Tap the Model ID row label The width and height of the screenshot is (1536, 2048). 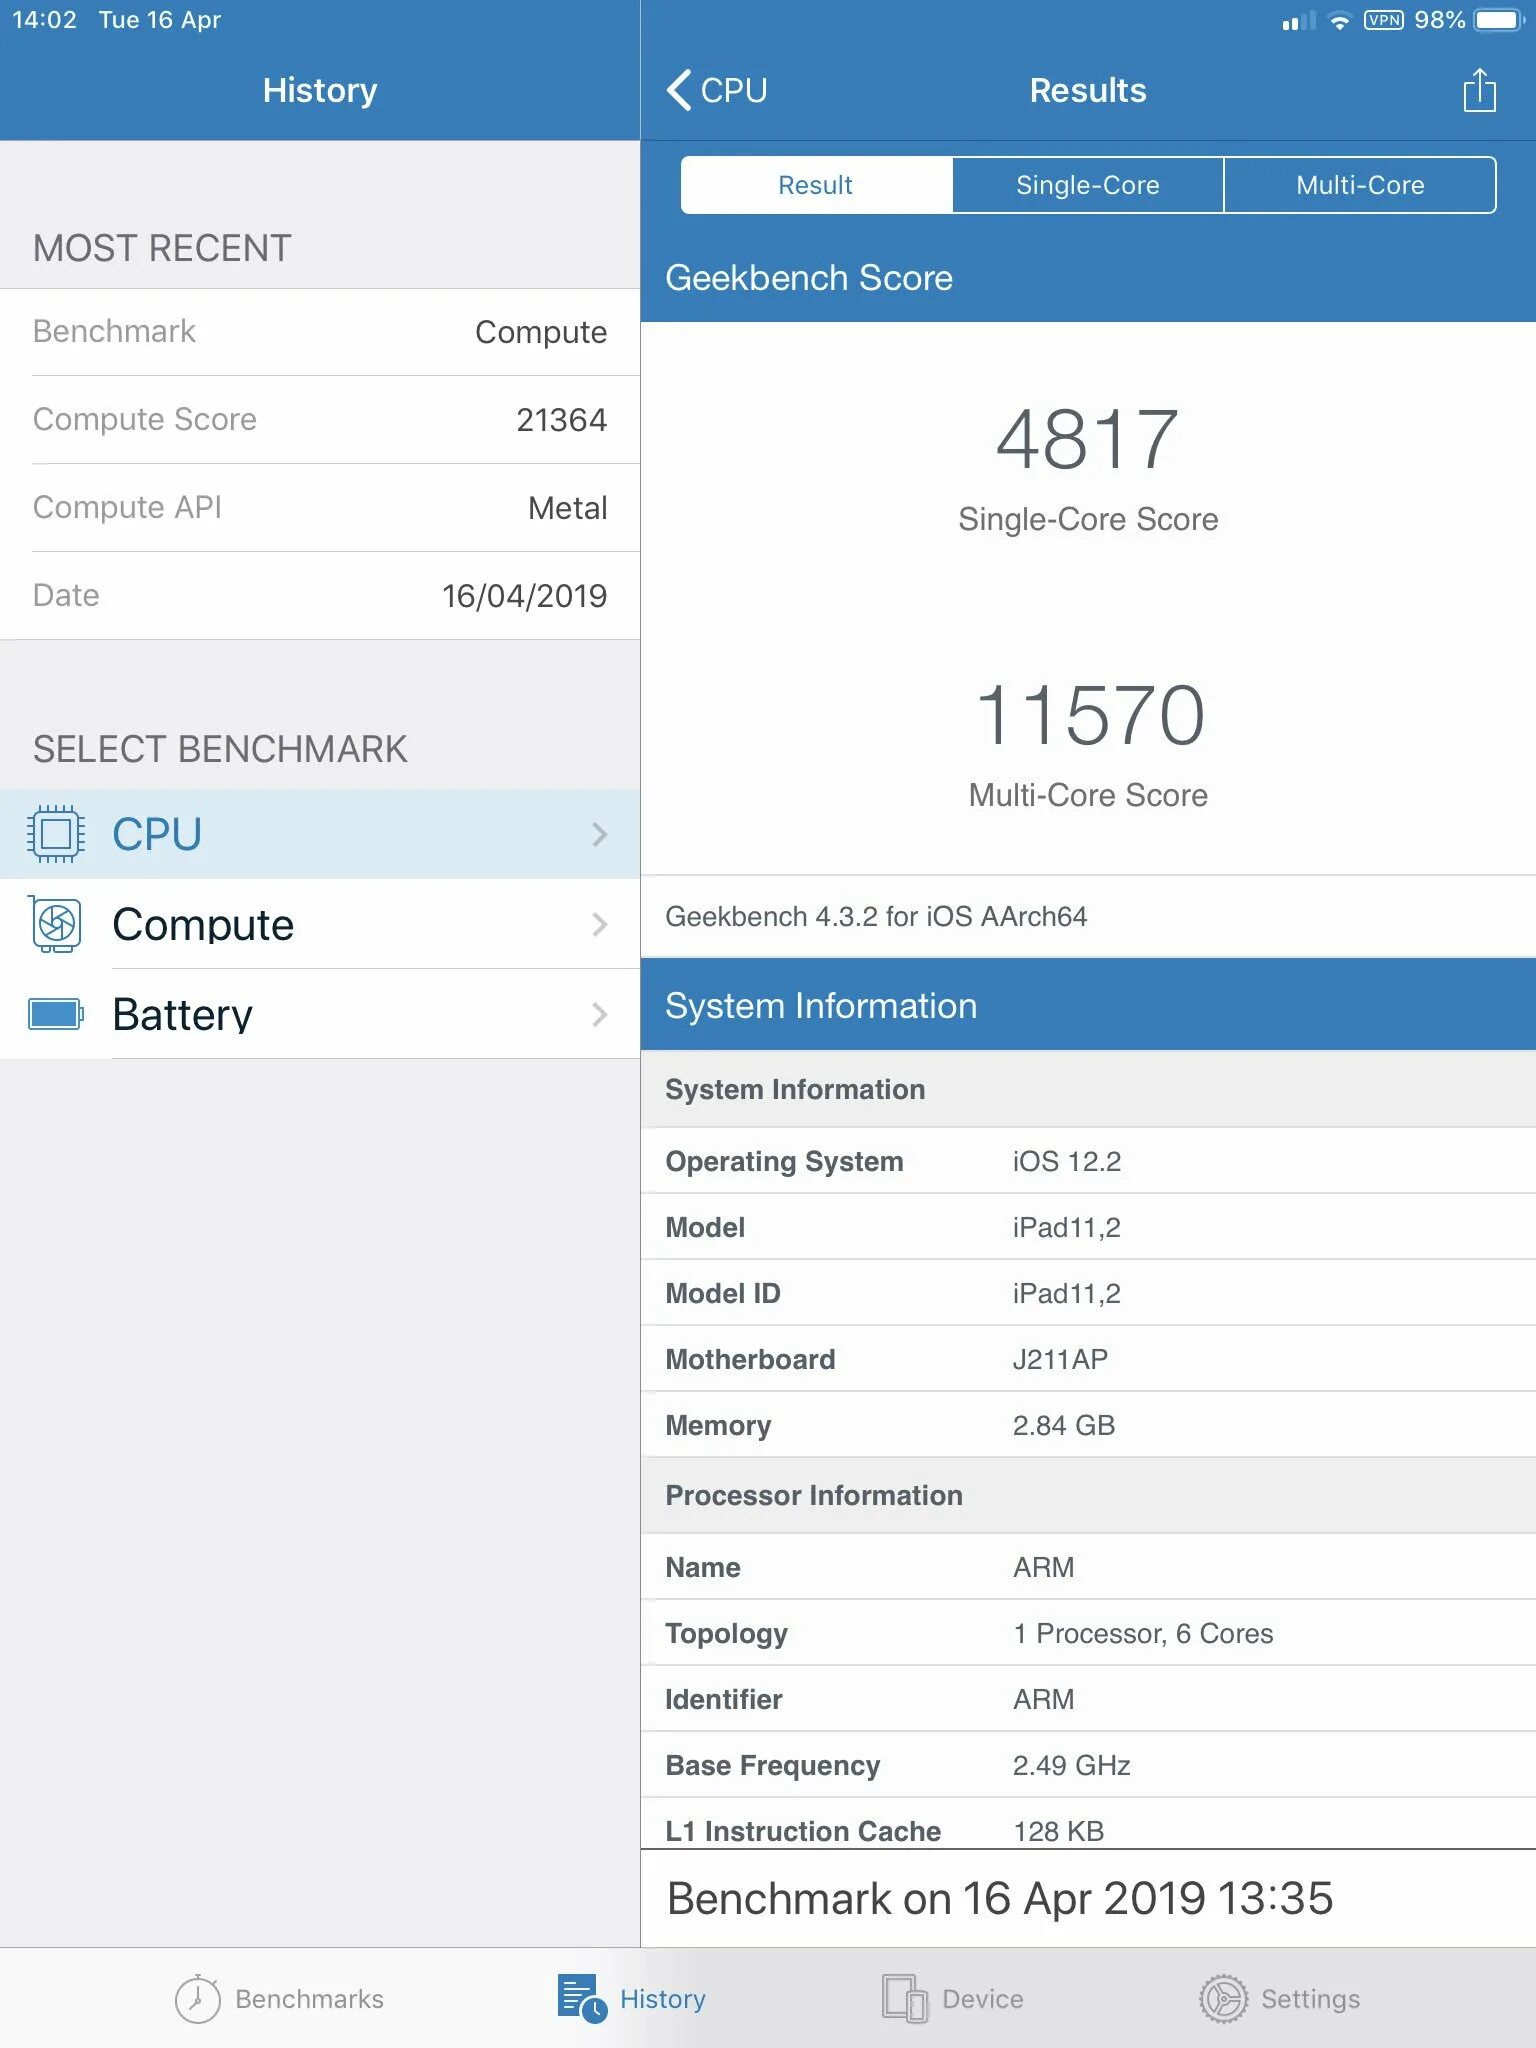[722, 1293]
